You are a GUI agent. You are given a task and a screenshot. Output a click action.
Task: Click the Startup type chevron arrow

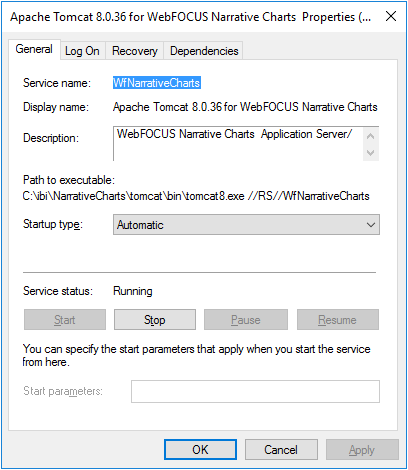(371, 225)
